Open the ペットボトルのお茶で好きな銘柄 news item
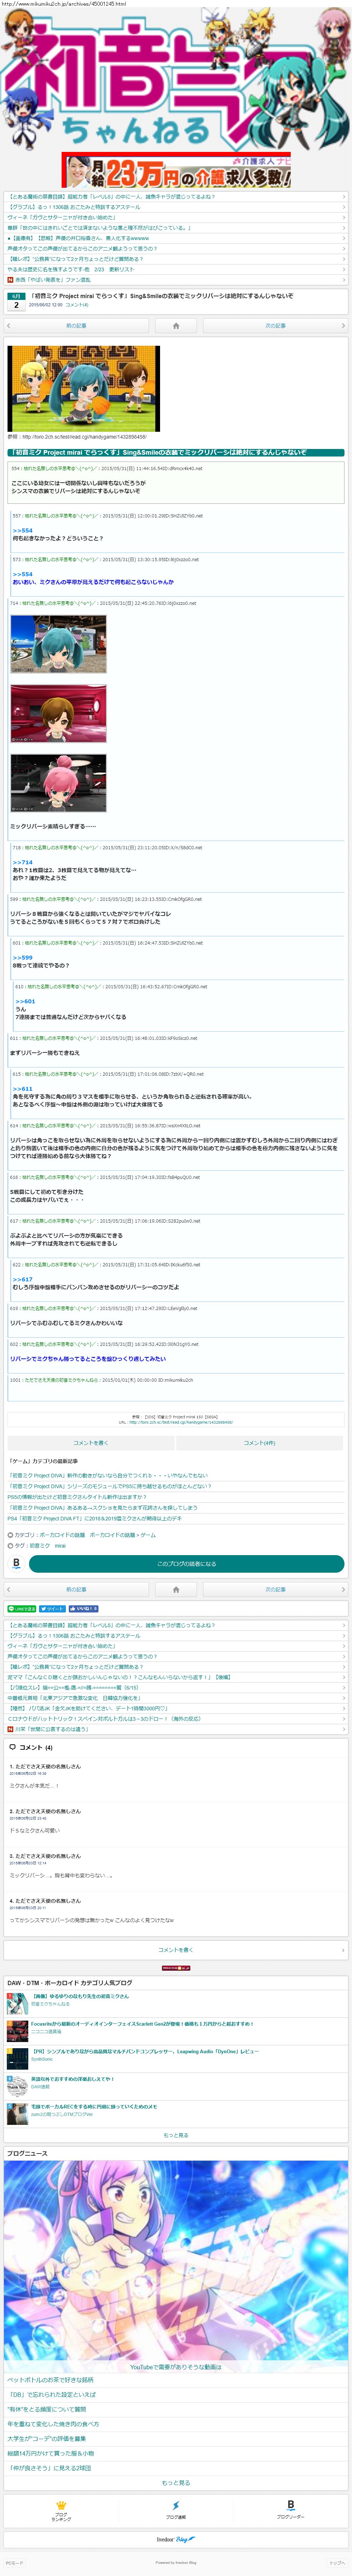 (x=176, y=2380)
